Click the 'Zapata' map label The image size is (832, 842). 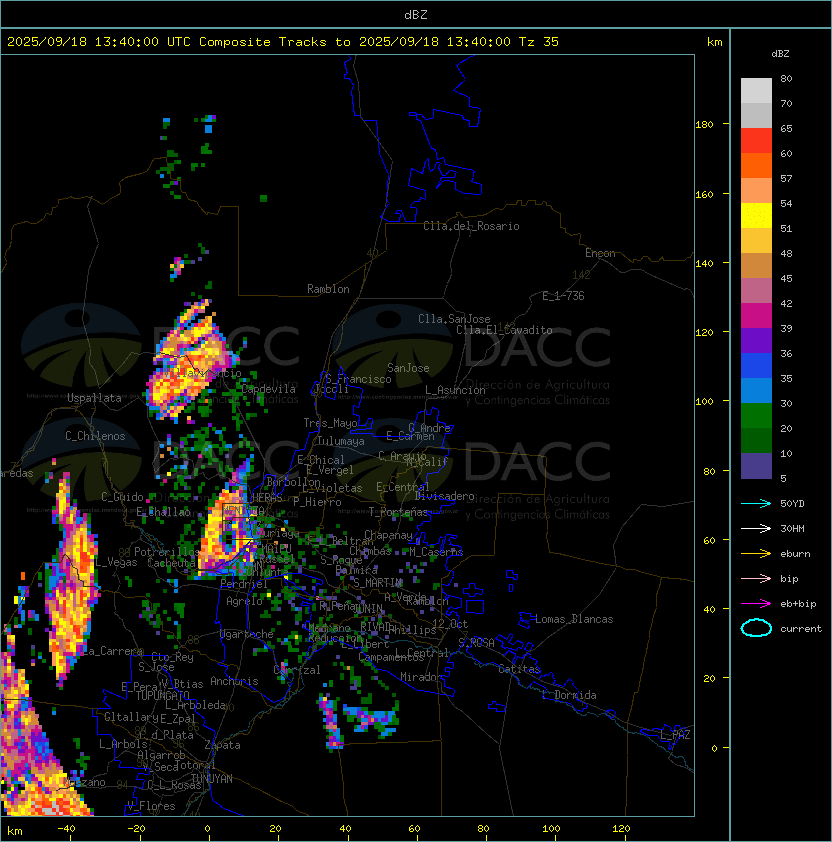[222, 745]
